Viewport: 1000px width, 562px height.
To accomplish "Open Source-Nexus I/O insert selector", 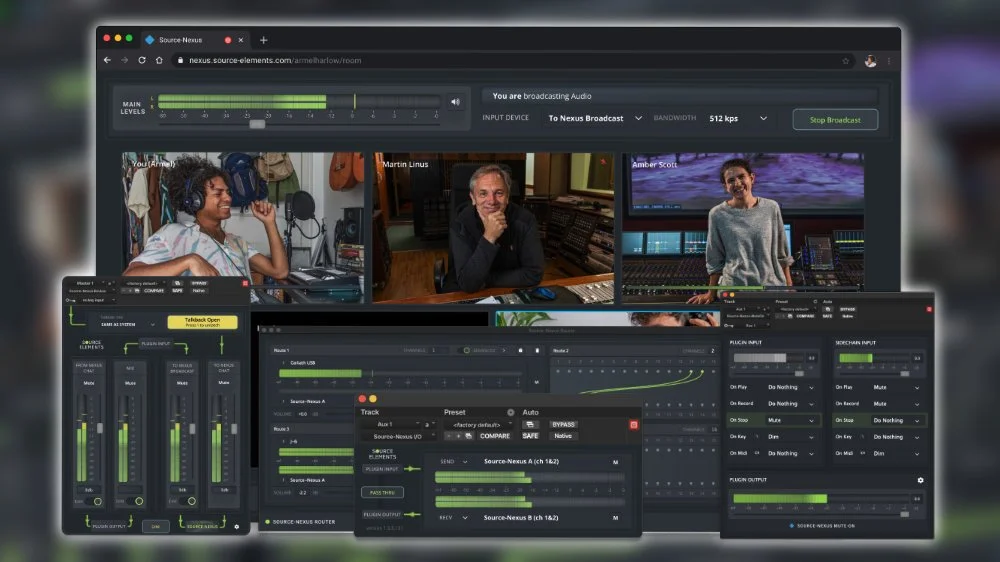I will click(398, 436).
